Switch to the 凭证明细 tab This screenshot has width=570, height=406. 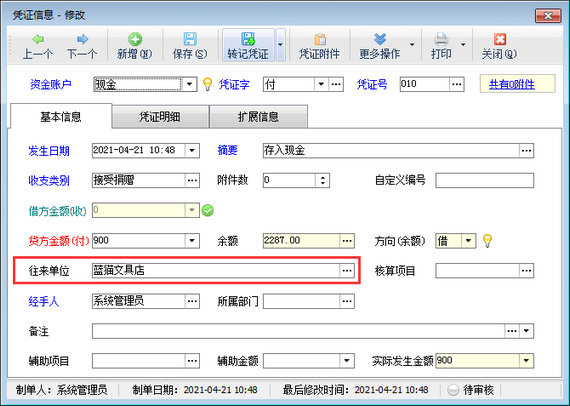(160, 117)
